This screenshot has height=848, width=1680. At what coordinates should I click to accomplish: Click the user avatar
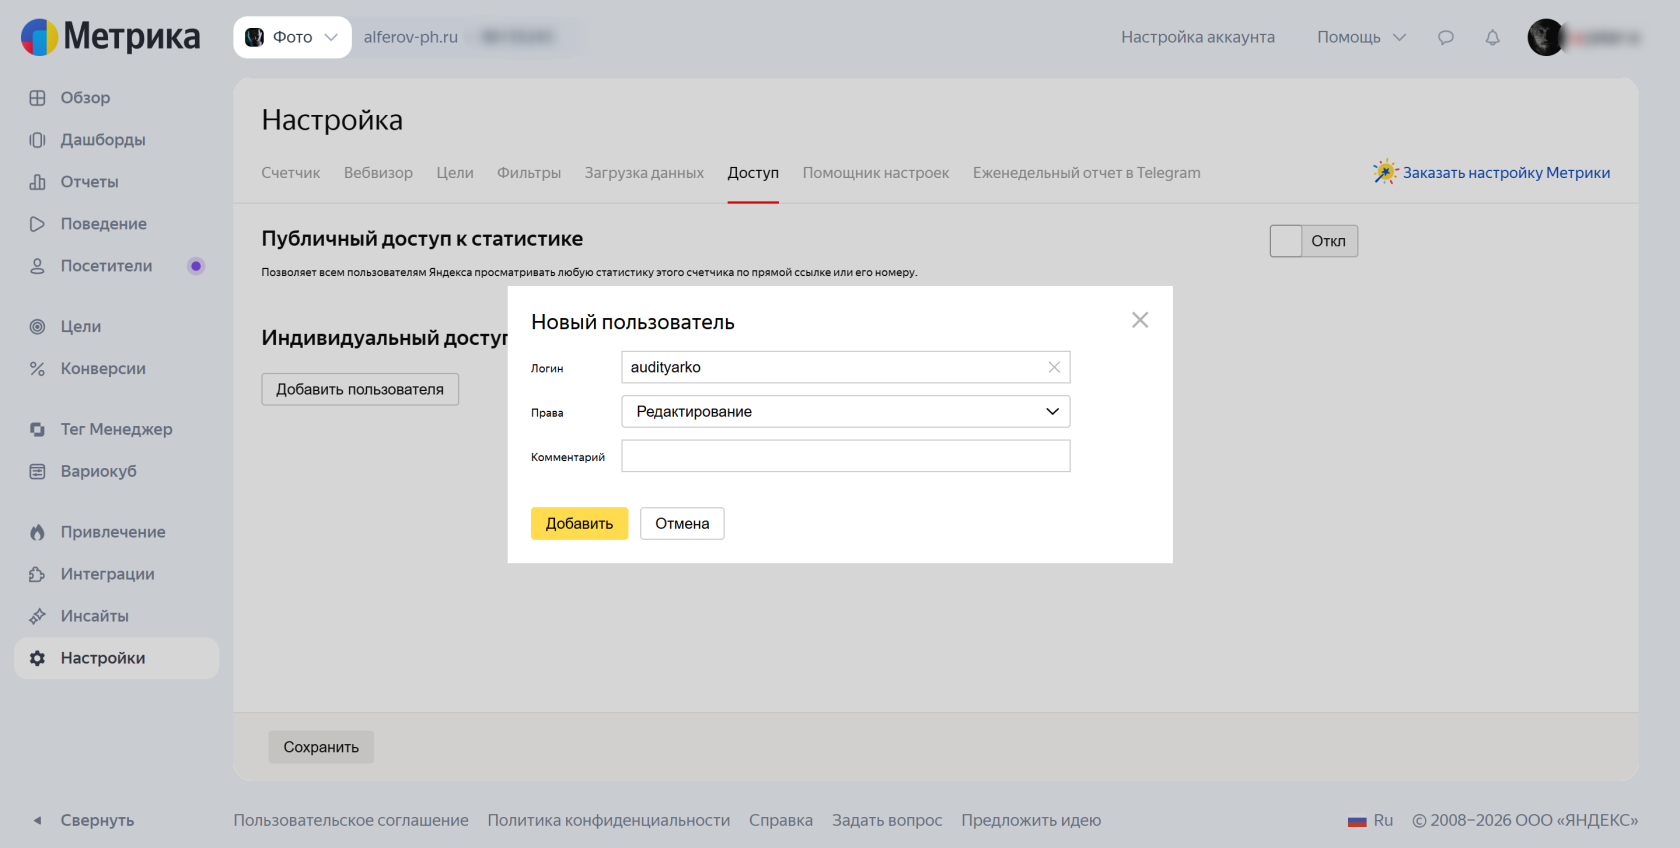tap(1546, 37)
